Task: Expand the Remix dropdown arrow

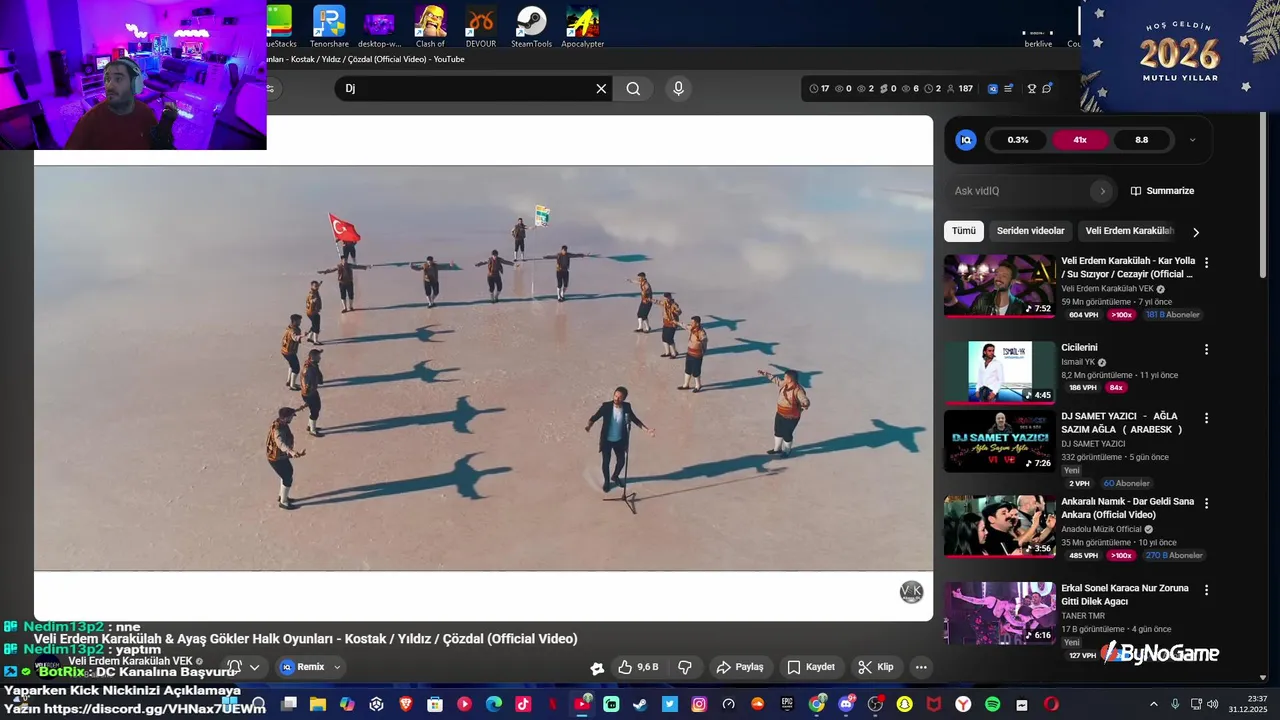Action: 337,667
